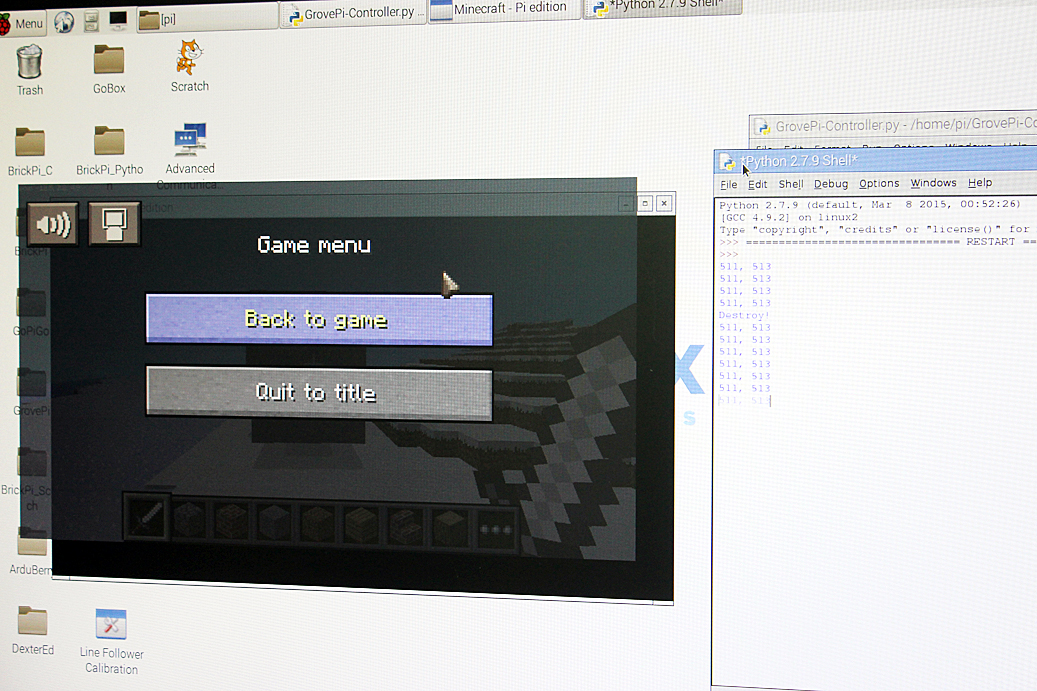Image resolution: width=1037 pixels, height=691 pixels.
Task: Click the Quit to title button
Action: [319, 393]
